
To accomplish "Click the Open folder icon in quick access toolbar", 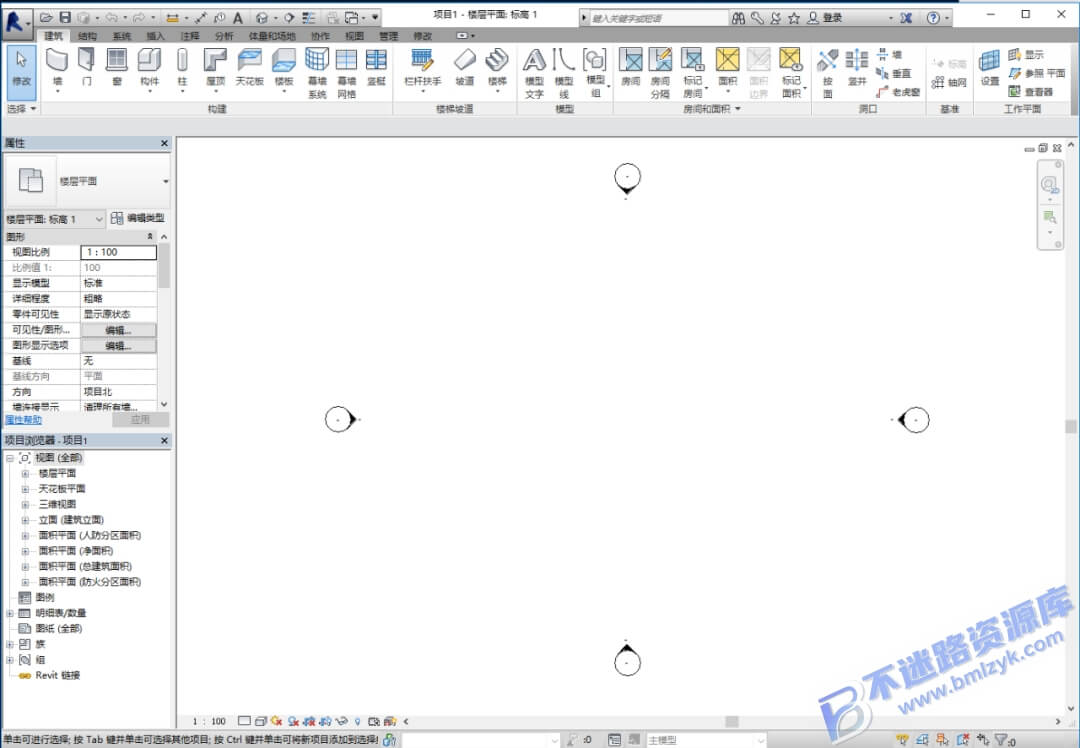I will [46, 17].
